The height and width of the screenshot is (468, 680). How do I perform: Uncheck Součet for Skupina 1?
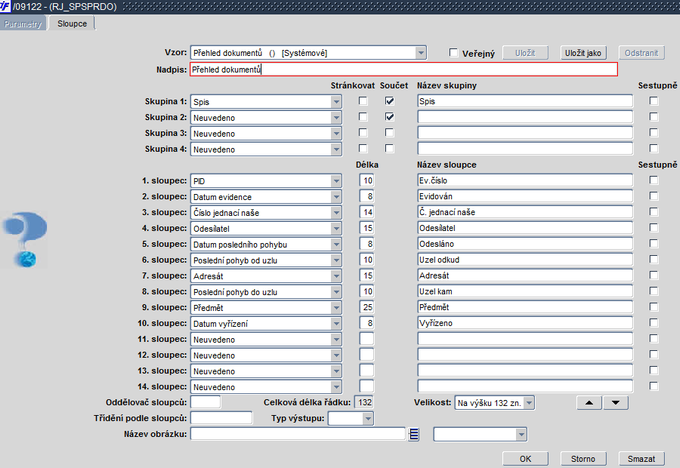(x=389, y=101)
